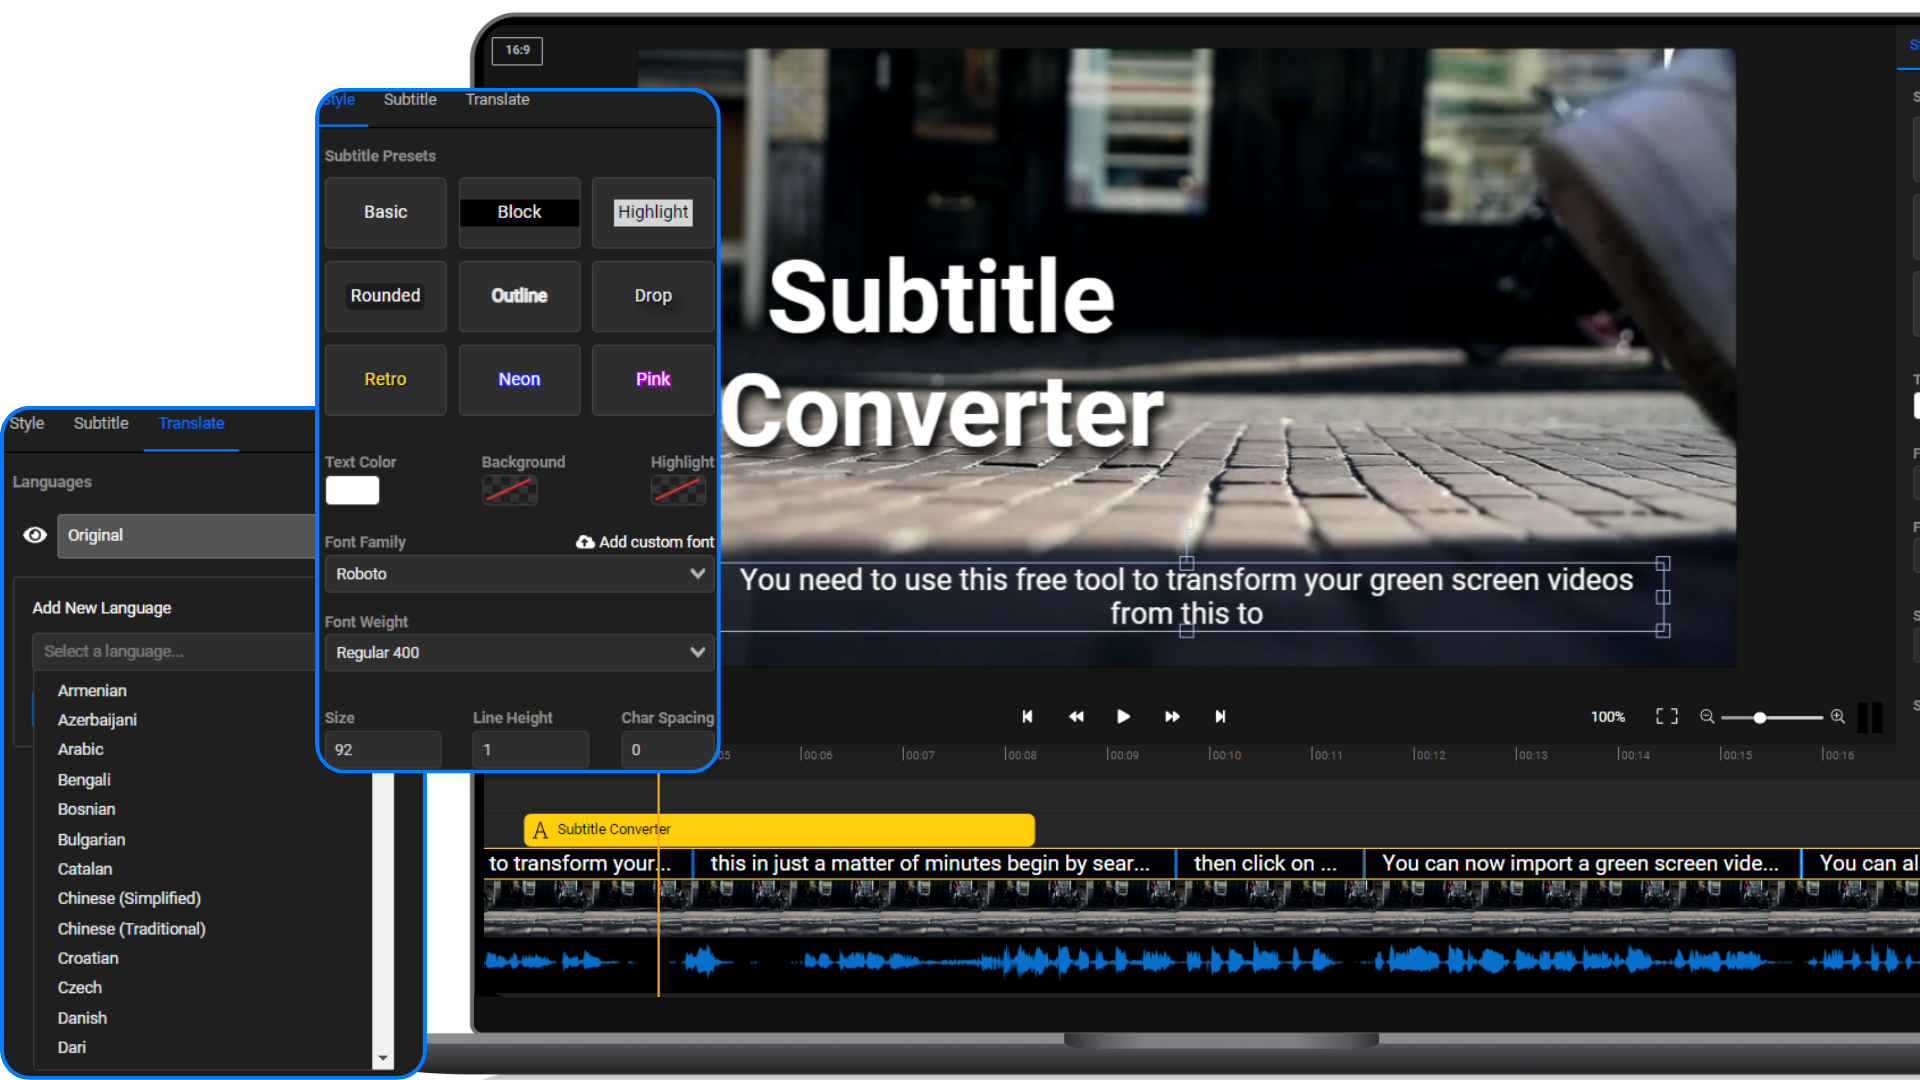The height and width of the screenshot is (1080, 1920).
Task: Zoom in on the timeline
Action: coord(1838,716)
